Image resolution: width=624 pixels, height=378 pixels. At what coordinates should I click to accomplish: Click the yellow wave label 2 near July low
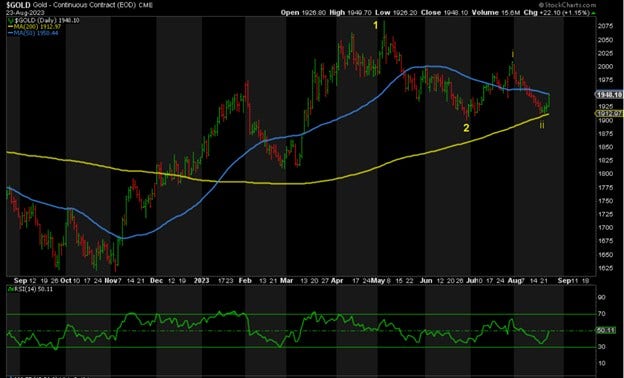coord(466,128)
